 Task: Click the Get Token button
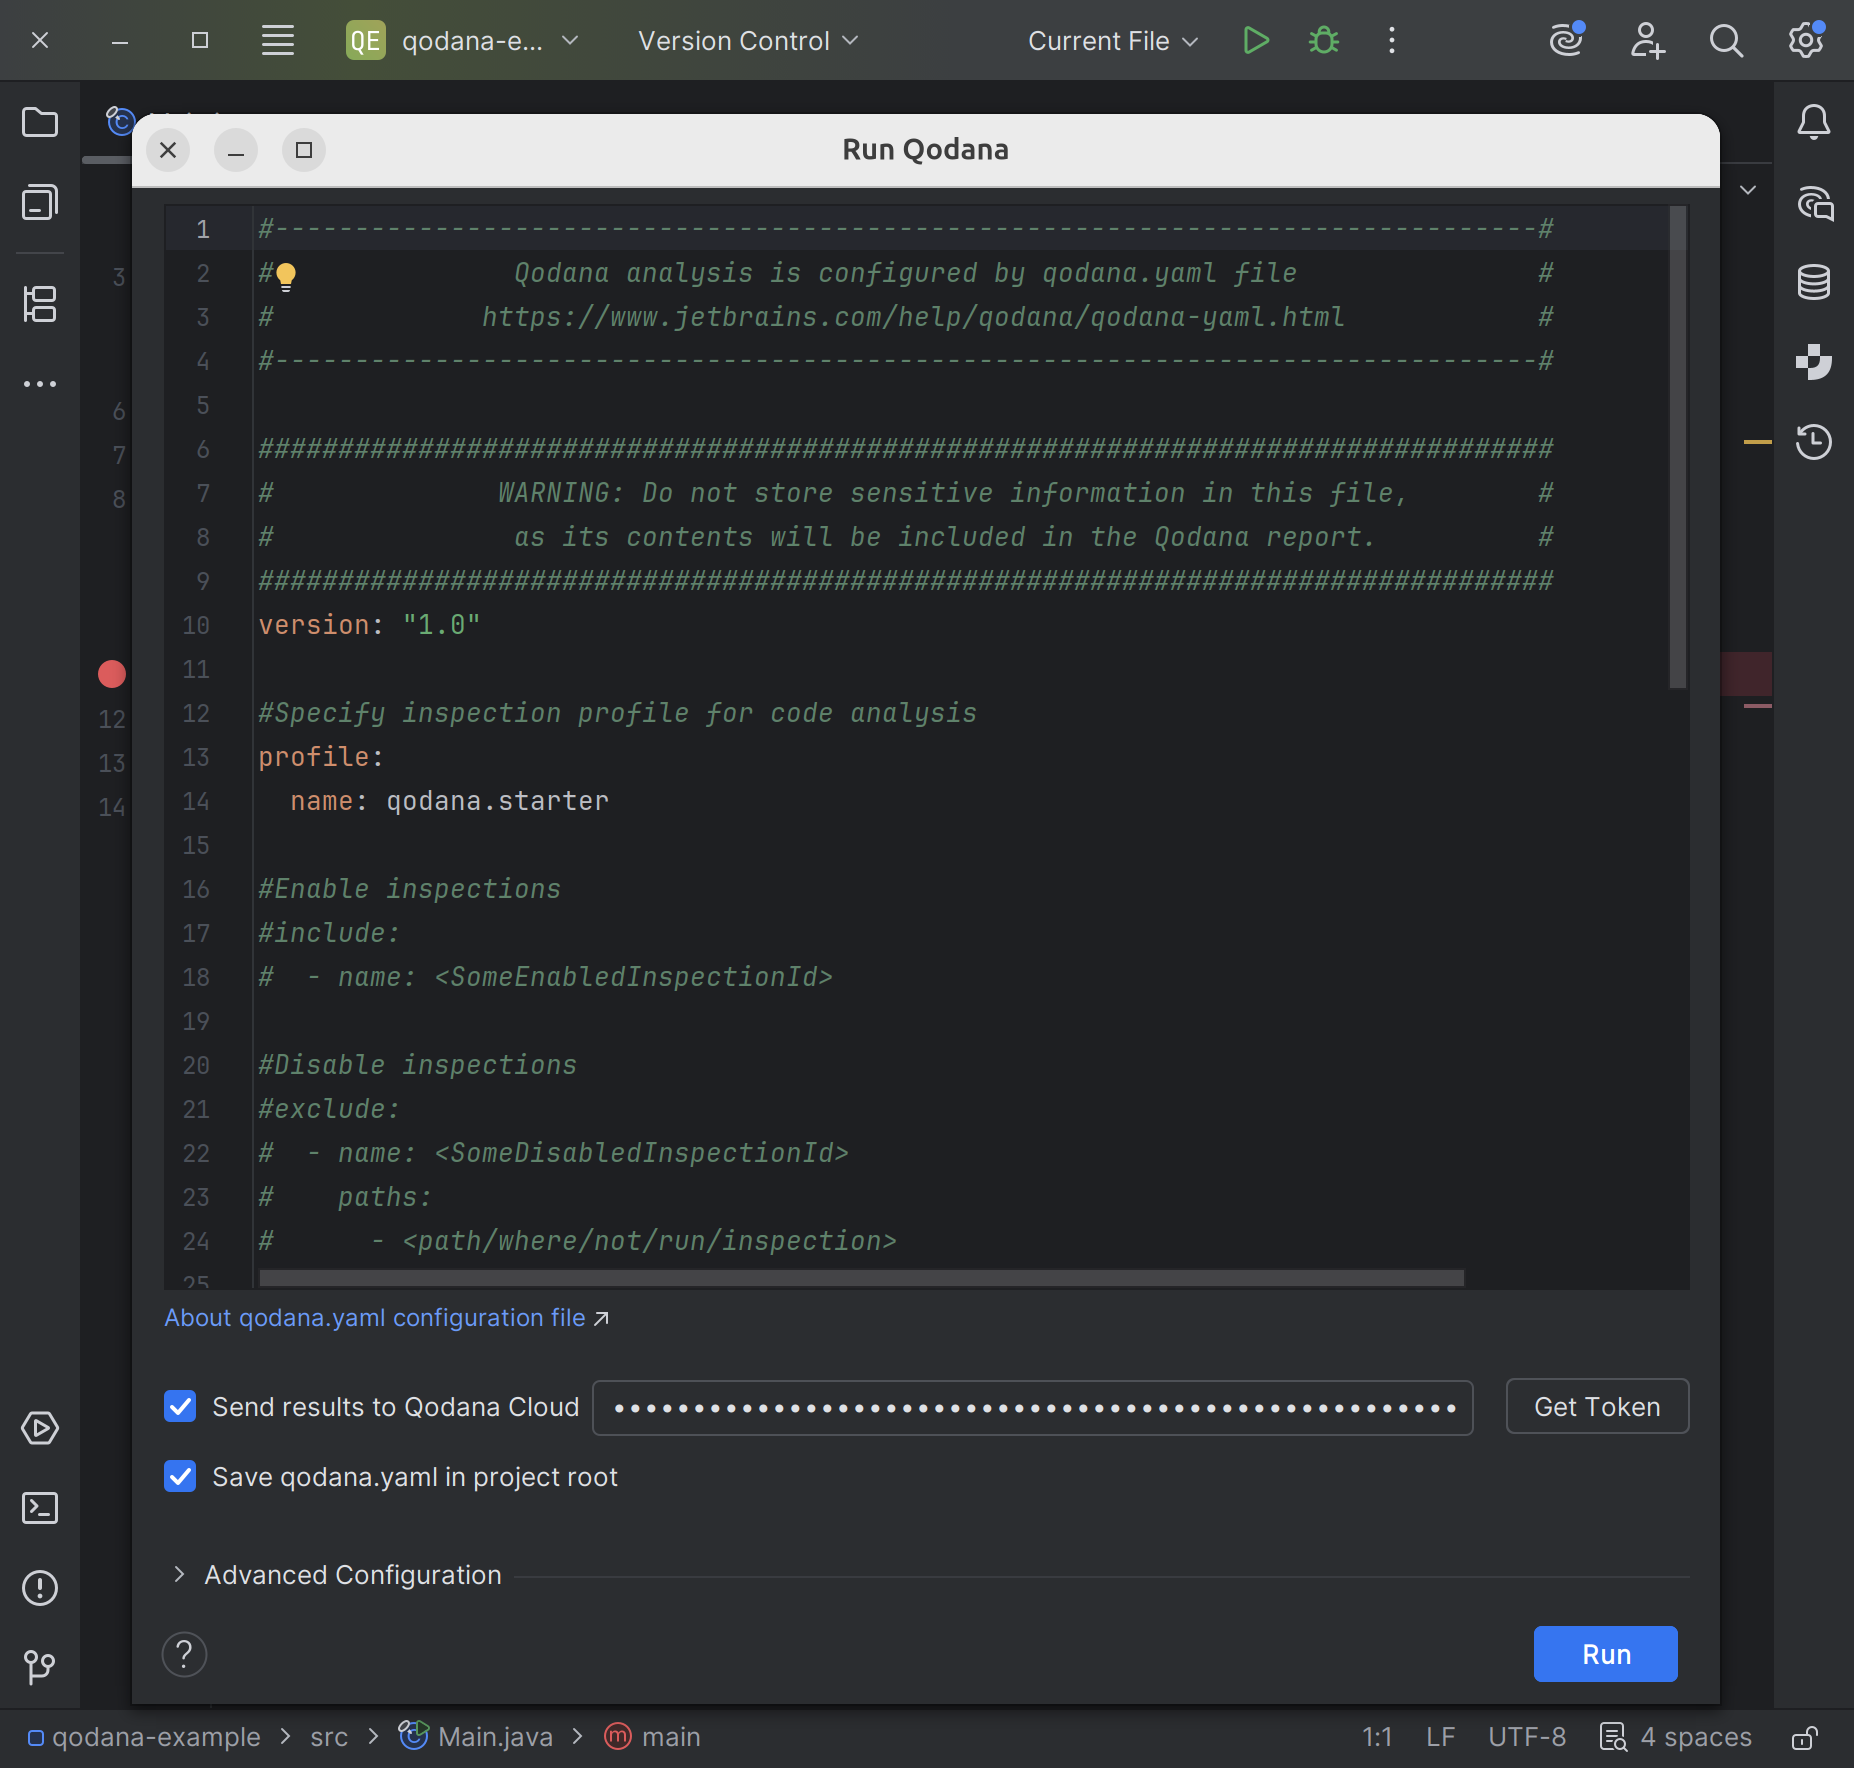tap(1598, 1407)
